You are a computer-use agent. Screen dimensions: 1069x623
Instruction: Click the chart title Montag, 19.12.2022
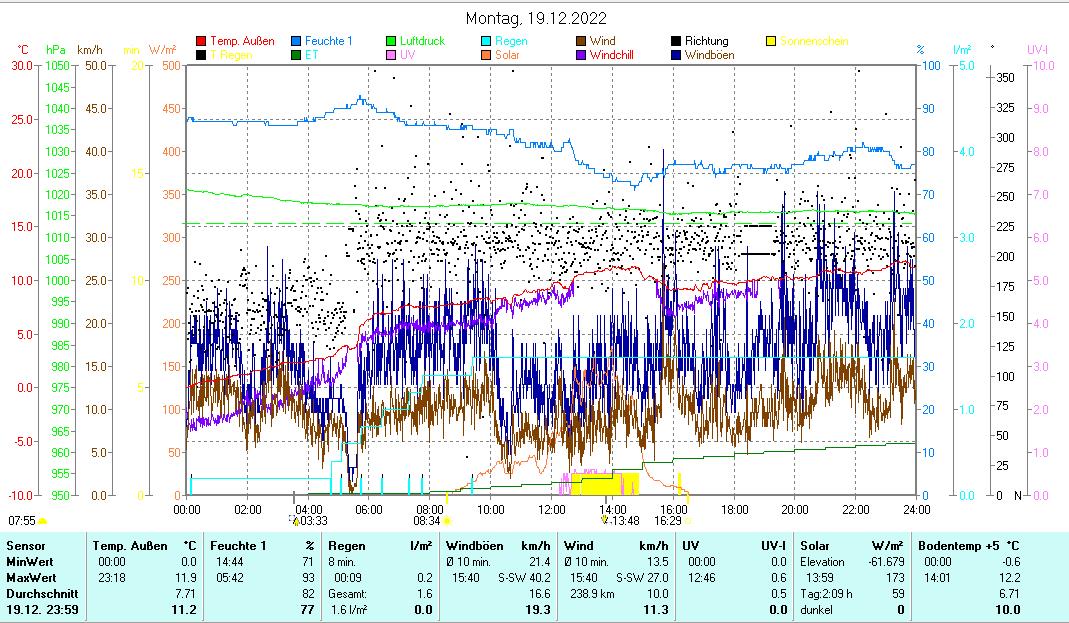536,18
